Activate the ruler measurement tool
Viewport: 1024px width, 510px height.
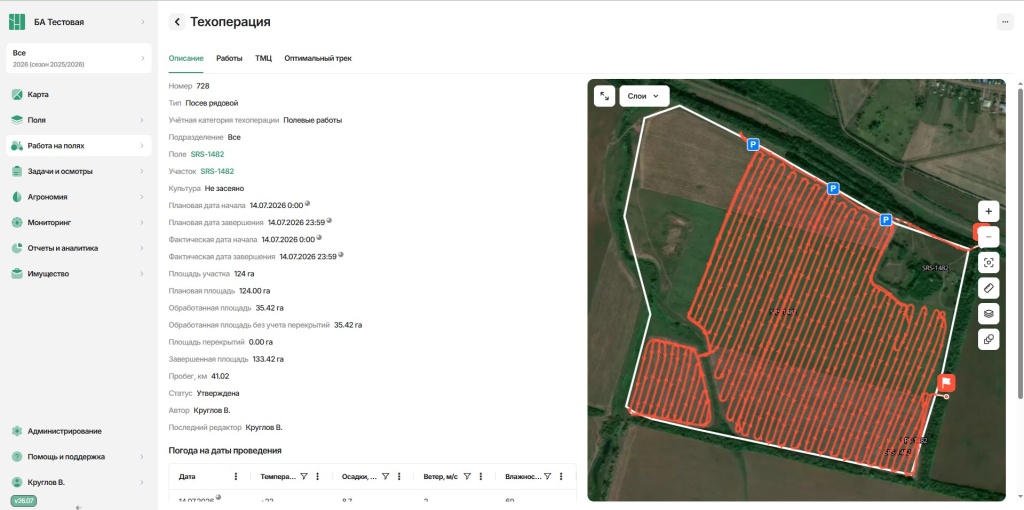[989, 288]
